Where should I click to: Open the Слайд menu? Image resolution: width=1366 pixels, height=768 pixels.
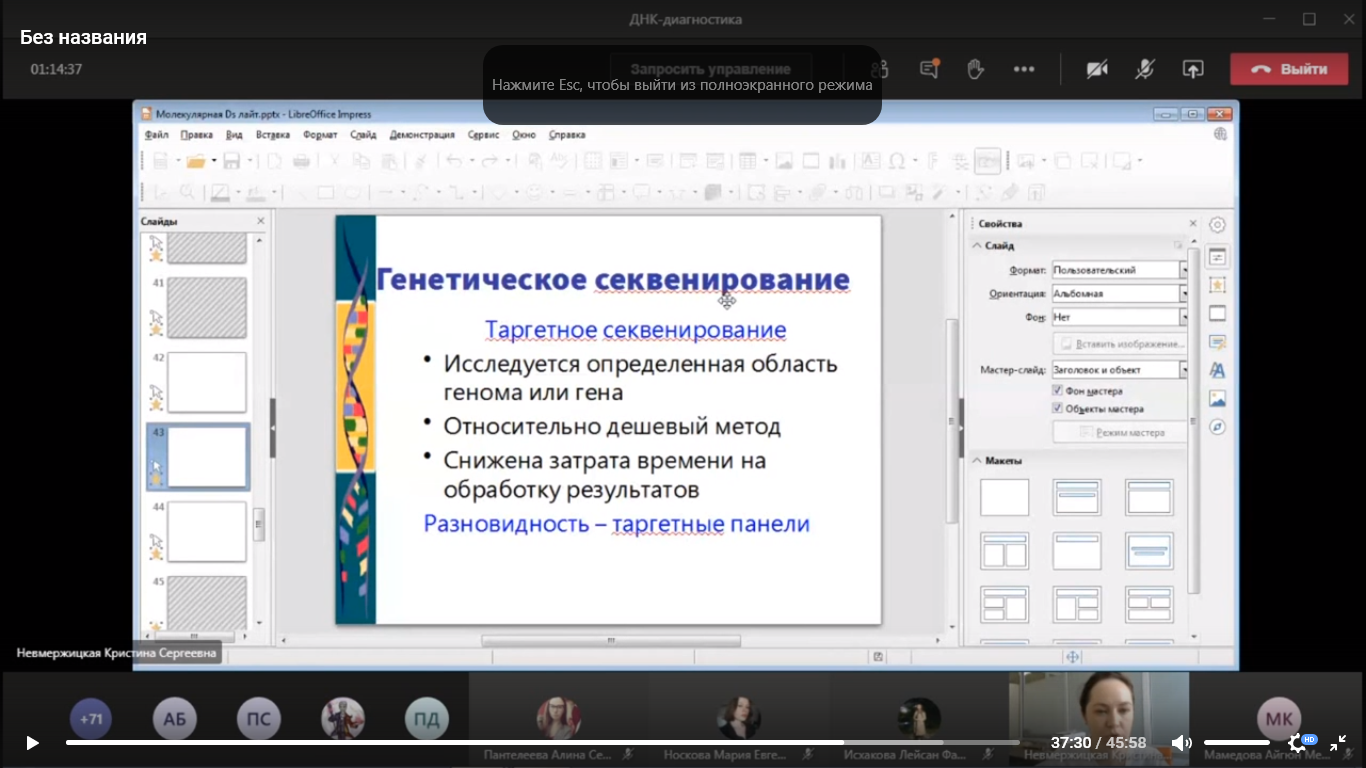[363, 134]
